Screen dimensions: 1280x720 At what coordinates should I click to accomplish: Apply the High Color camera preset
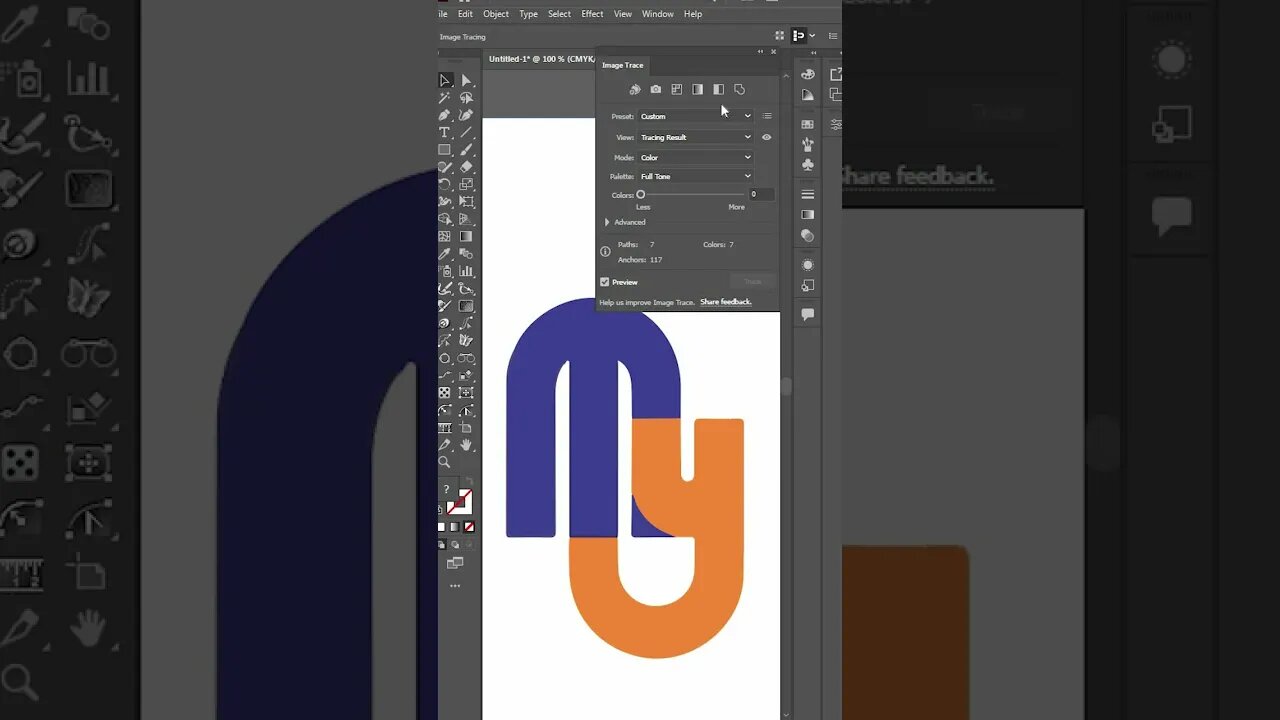tap(656, 89)
